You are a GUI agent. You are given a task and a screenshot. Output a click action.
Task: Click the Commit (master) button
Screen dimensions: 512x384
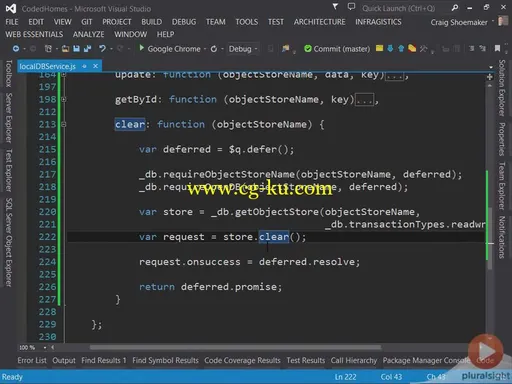click(337, 49)
